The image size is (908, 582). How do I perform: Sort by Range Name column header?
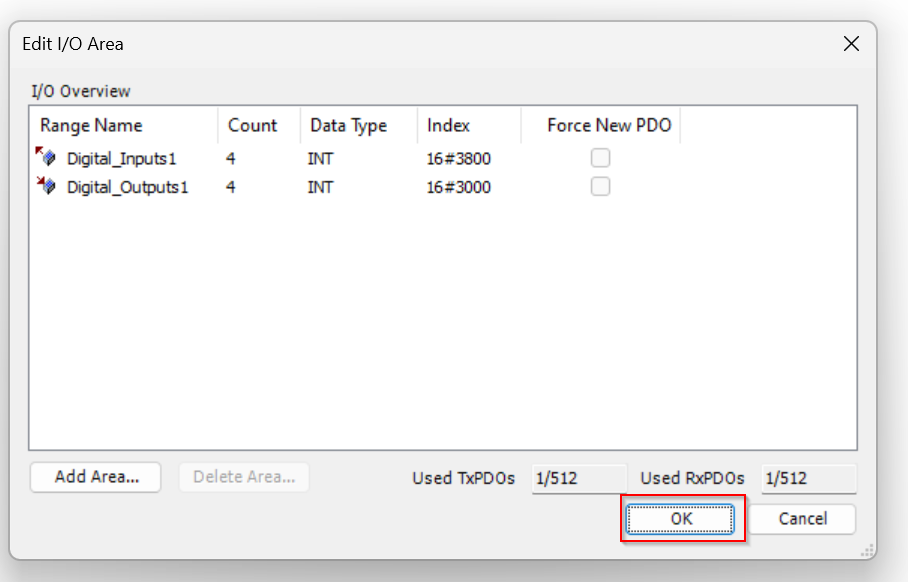pos(123,125)
